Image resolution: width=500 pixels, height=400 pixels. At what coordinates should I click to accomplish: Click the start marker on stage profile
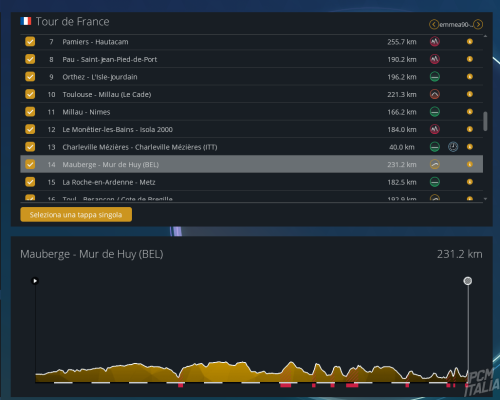point(35,281)
